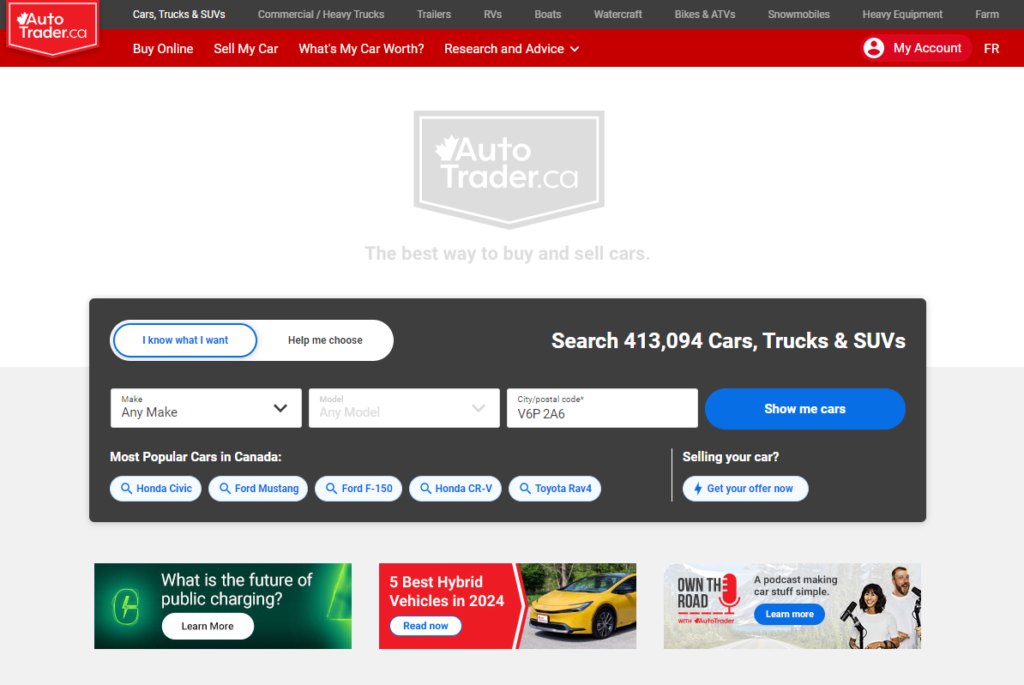Search for Honda Civic

[x=155, y=488]
